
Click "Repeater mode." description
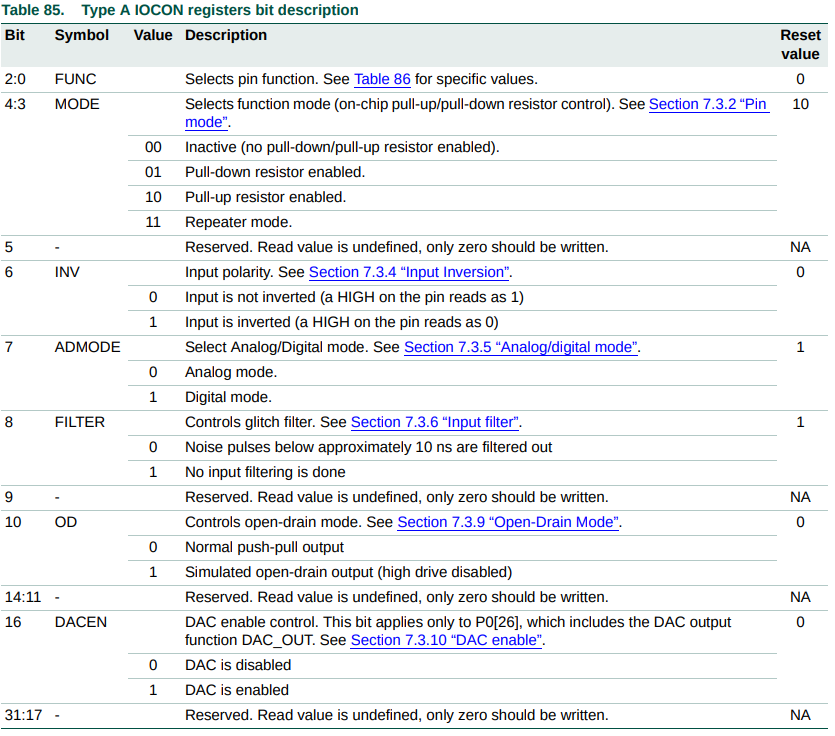[x=239, y=223]
